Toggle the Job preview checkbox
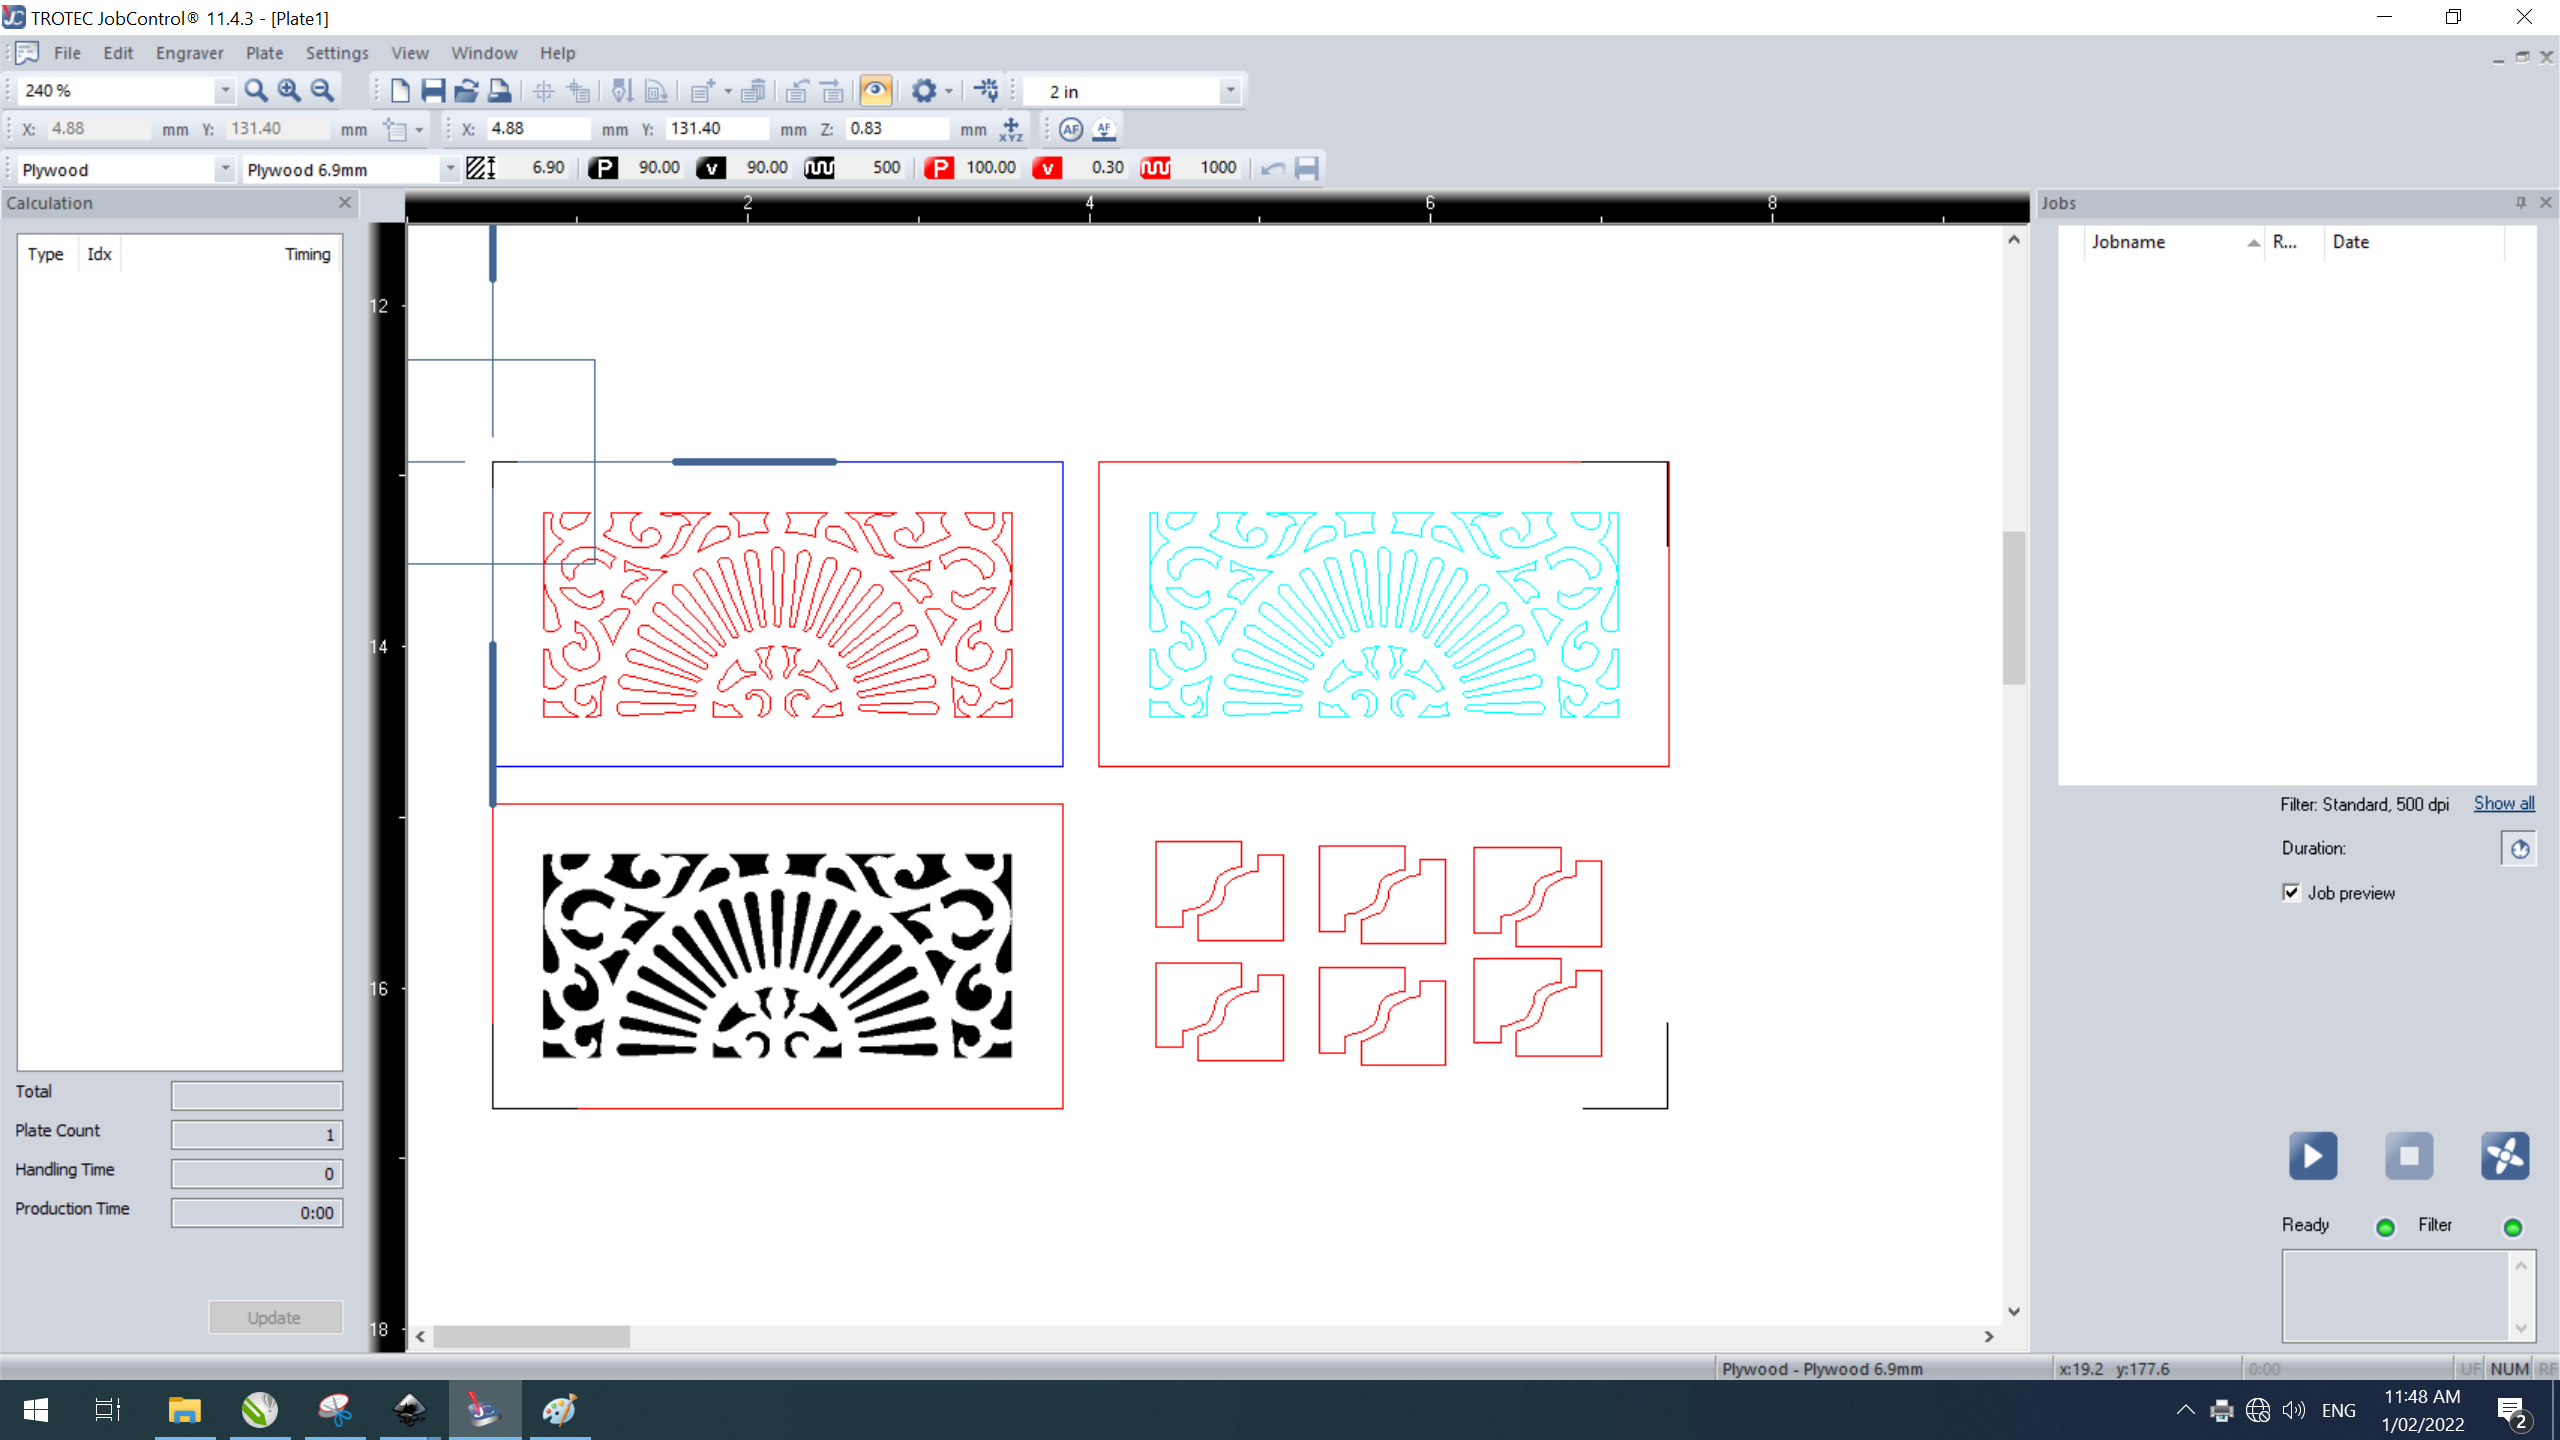The width and height of the screenshot is (2560, 1440). [2291, 893]
